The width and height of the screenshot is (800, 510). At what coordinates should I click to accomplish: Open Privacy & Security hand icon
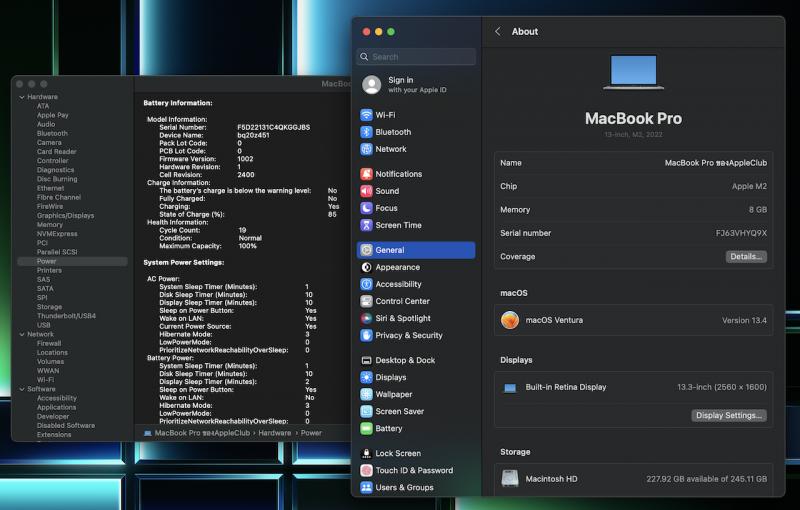366,335
